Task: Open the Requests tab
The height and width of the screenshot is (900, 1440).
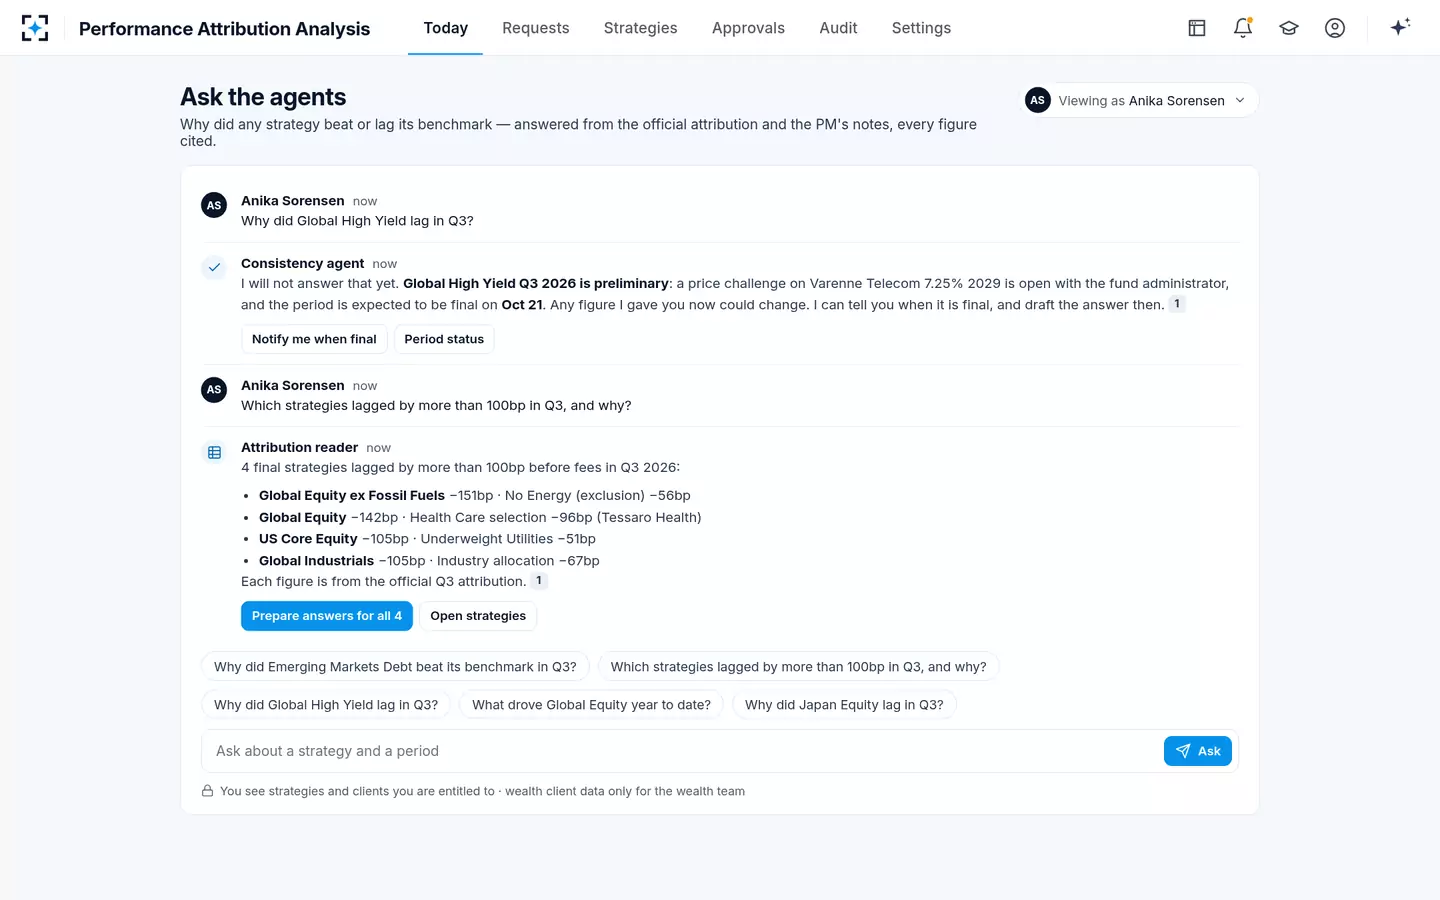Action: [536, 28]
